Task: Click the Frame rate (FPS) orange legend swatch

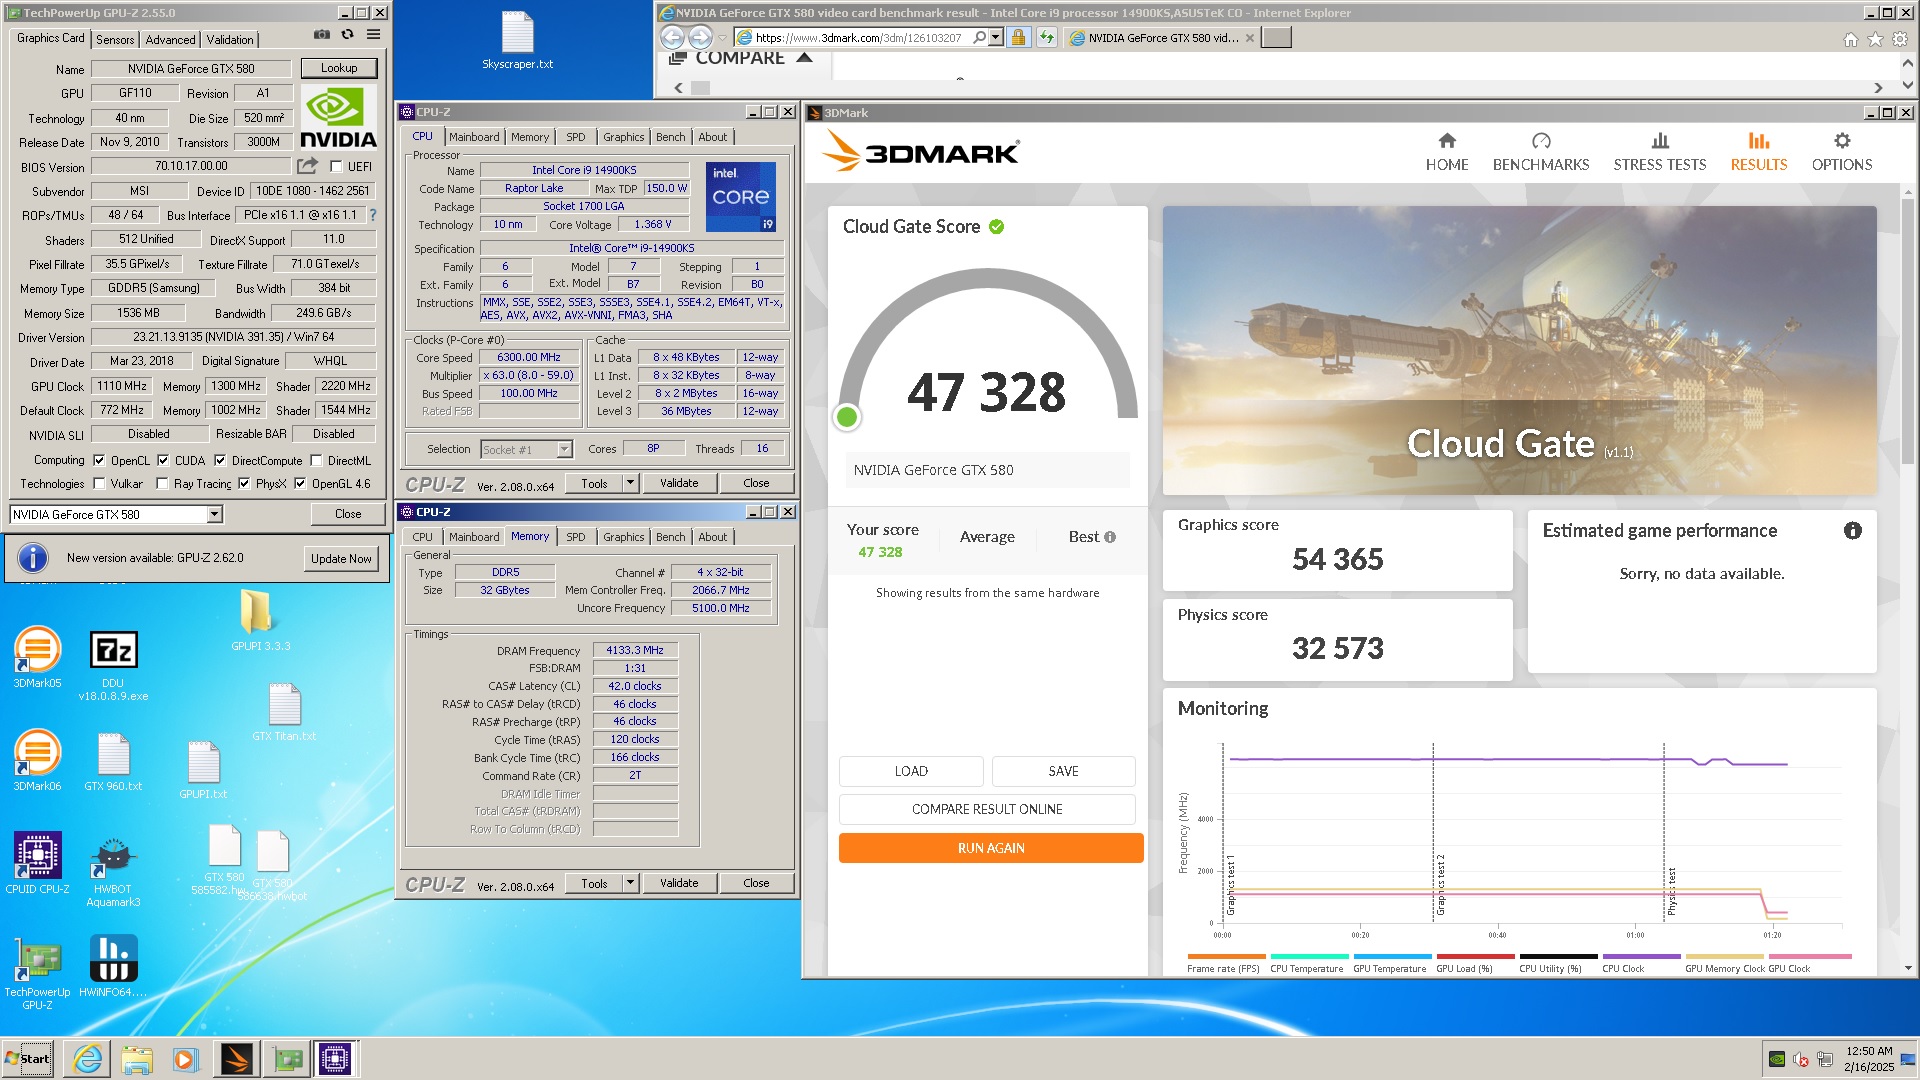Action: (x=1226, y=956)
